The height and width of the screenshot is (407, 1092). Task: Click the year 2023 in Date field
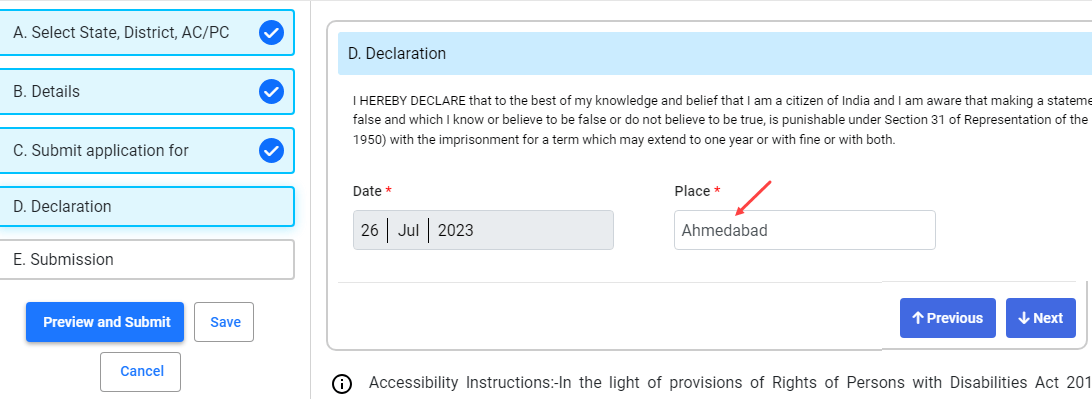coord(455,230)
